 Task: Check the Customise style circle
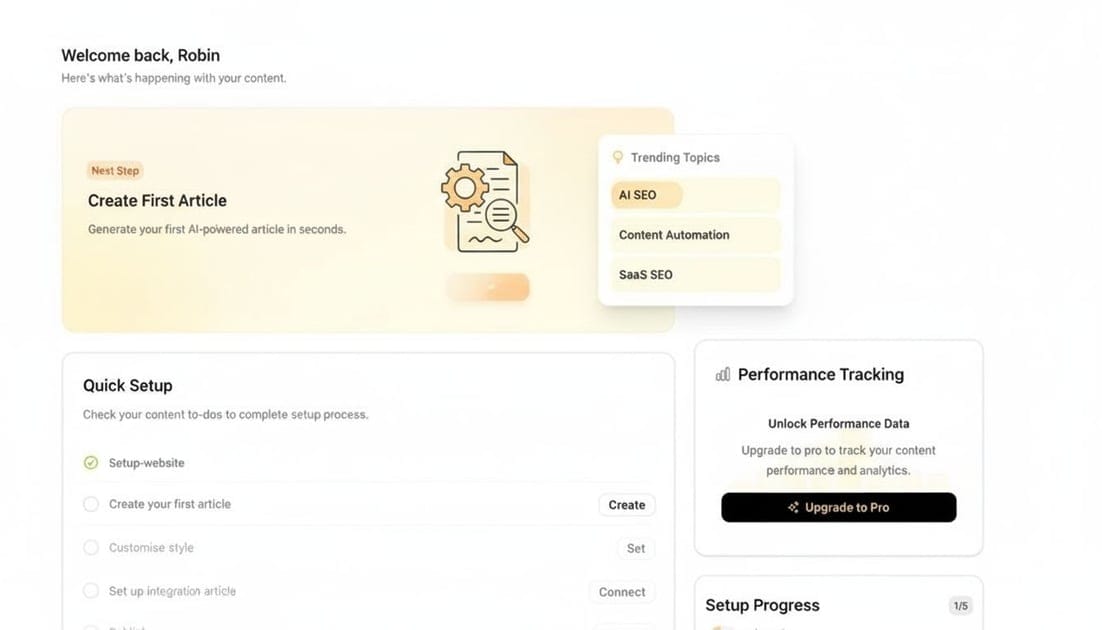click(x=90, y=547)
